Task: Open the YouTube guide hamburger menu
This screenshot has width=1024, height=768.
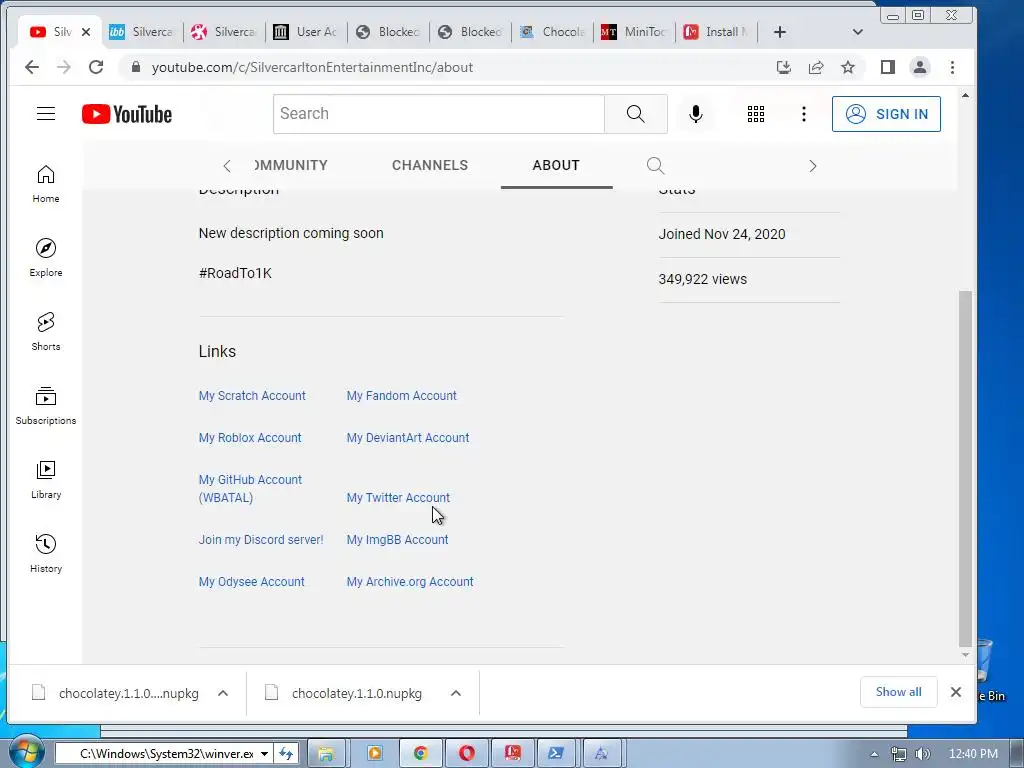Action: point(46,114)
